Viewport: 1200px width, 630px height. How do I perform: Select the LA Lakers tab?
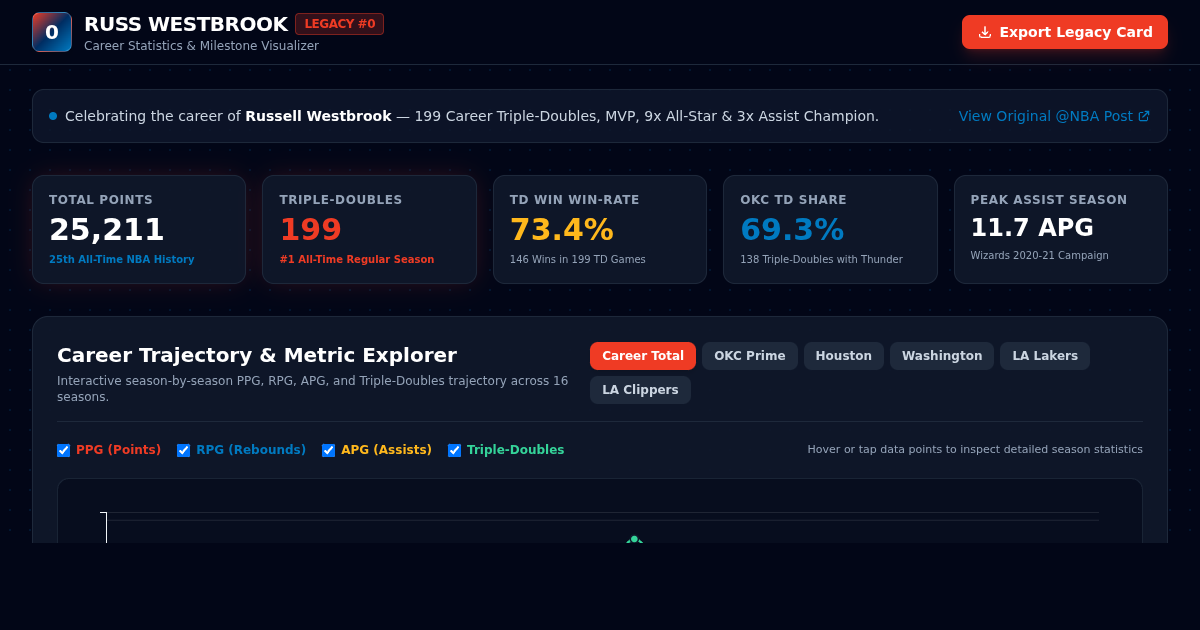pos(1045,356)
